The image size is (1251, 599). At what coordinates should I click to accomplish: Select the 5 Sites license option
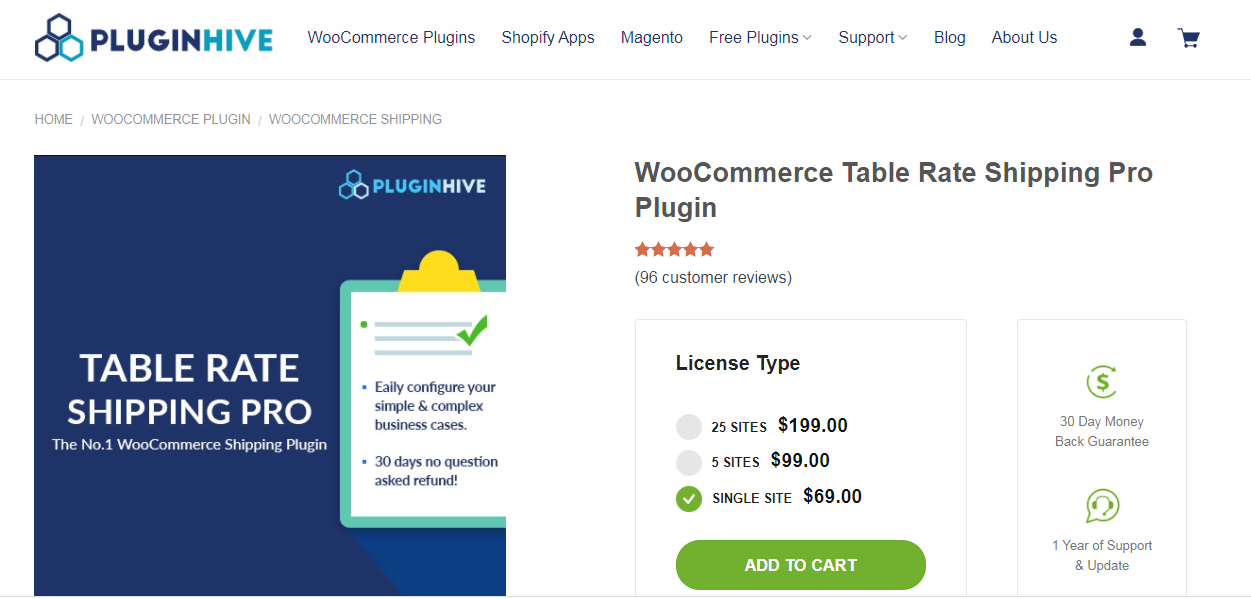689,463
